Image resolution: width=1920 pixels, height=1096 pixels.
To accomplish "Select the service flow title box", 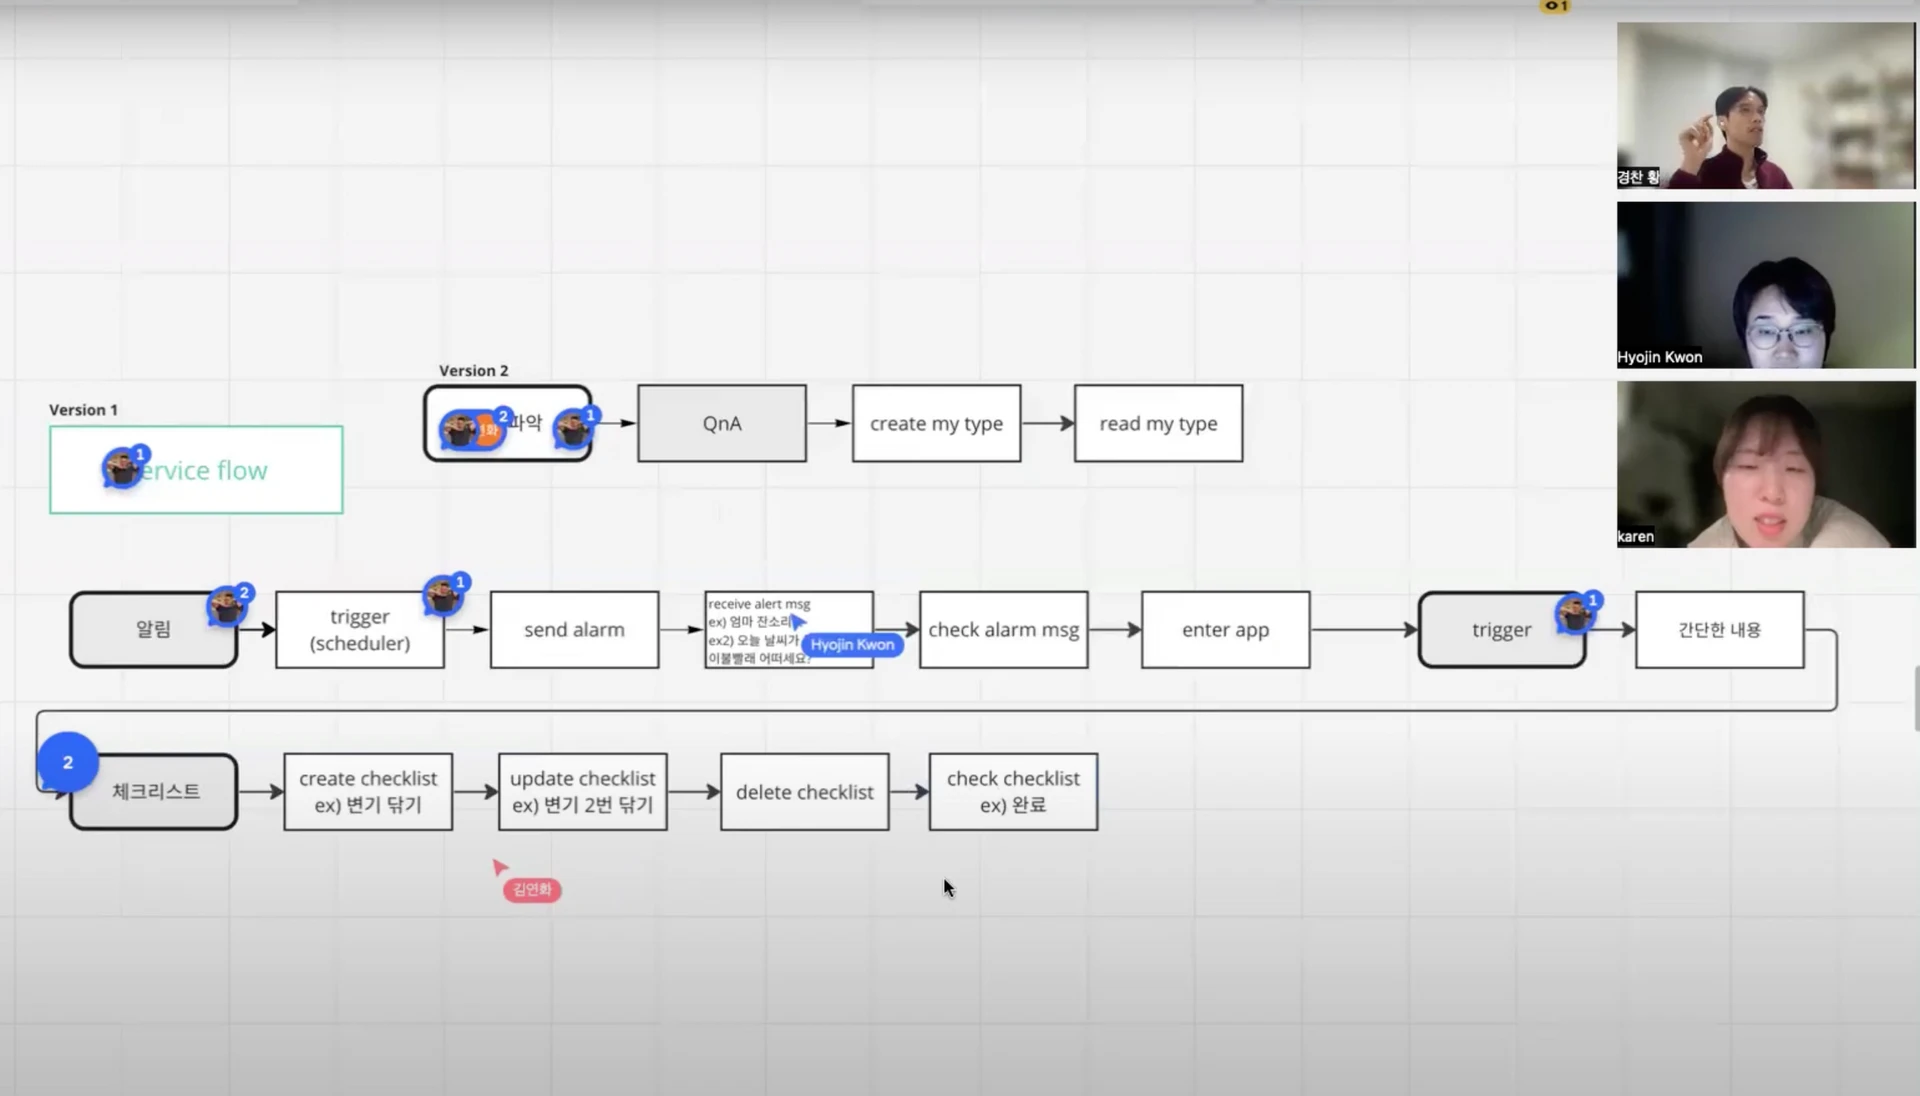I will 196,470.
